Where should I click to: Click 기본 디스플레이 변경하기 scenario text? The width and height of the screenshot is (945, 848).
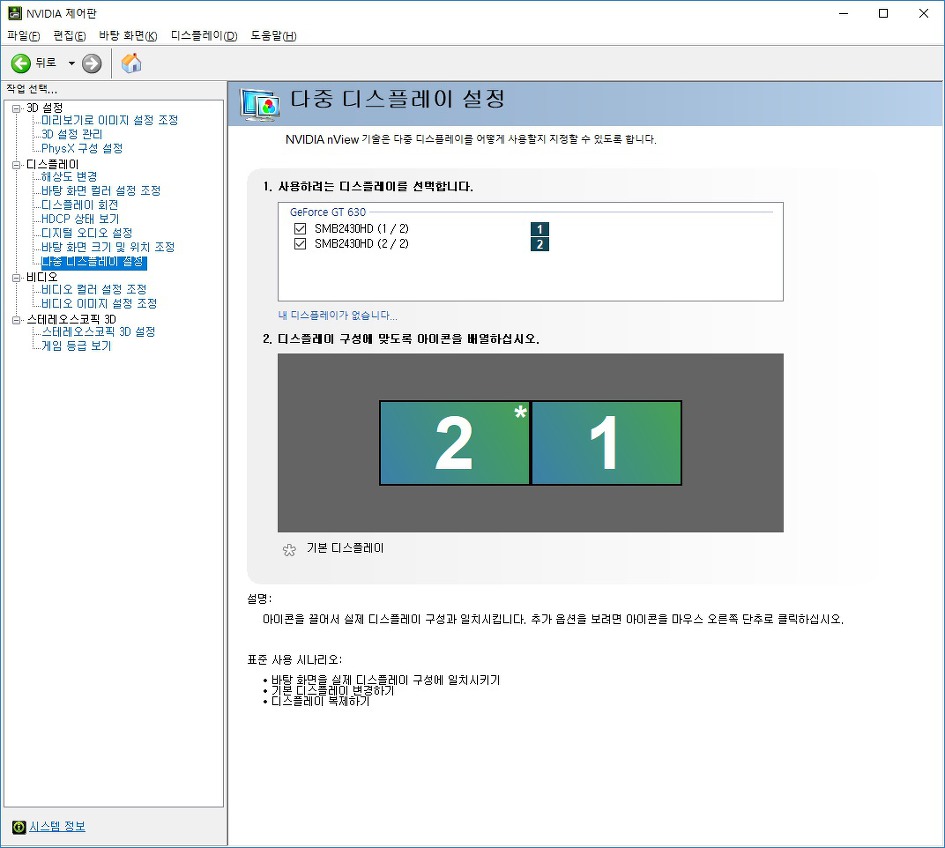[x=333, y=690]
